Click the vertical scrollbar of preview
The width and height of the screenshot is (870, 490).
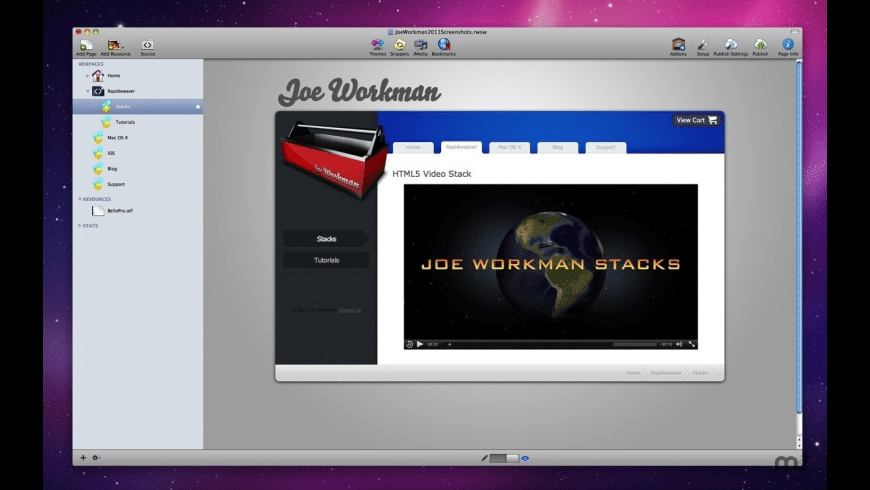pyautogui.click(x=799, y=239)
